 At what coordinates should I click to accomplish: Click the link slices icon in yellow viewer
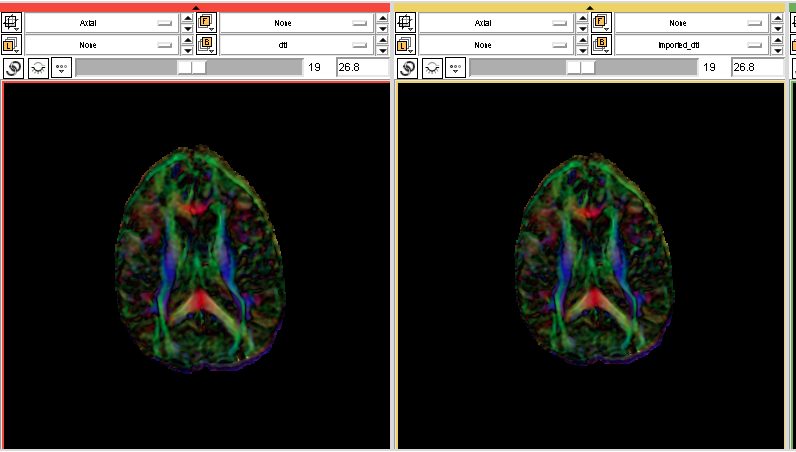[x=407, y=67]
